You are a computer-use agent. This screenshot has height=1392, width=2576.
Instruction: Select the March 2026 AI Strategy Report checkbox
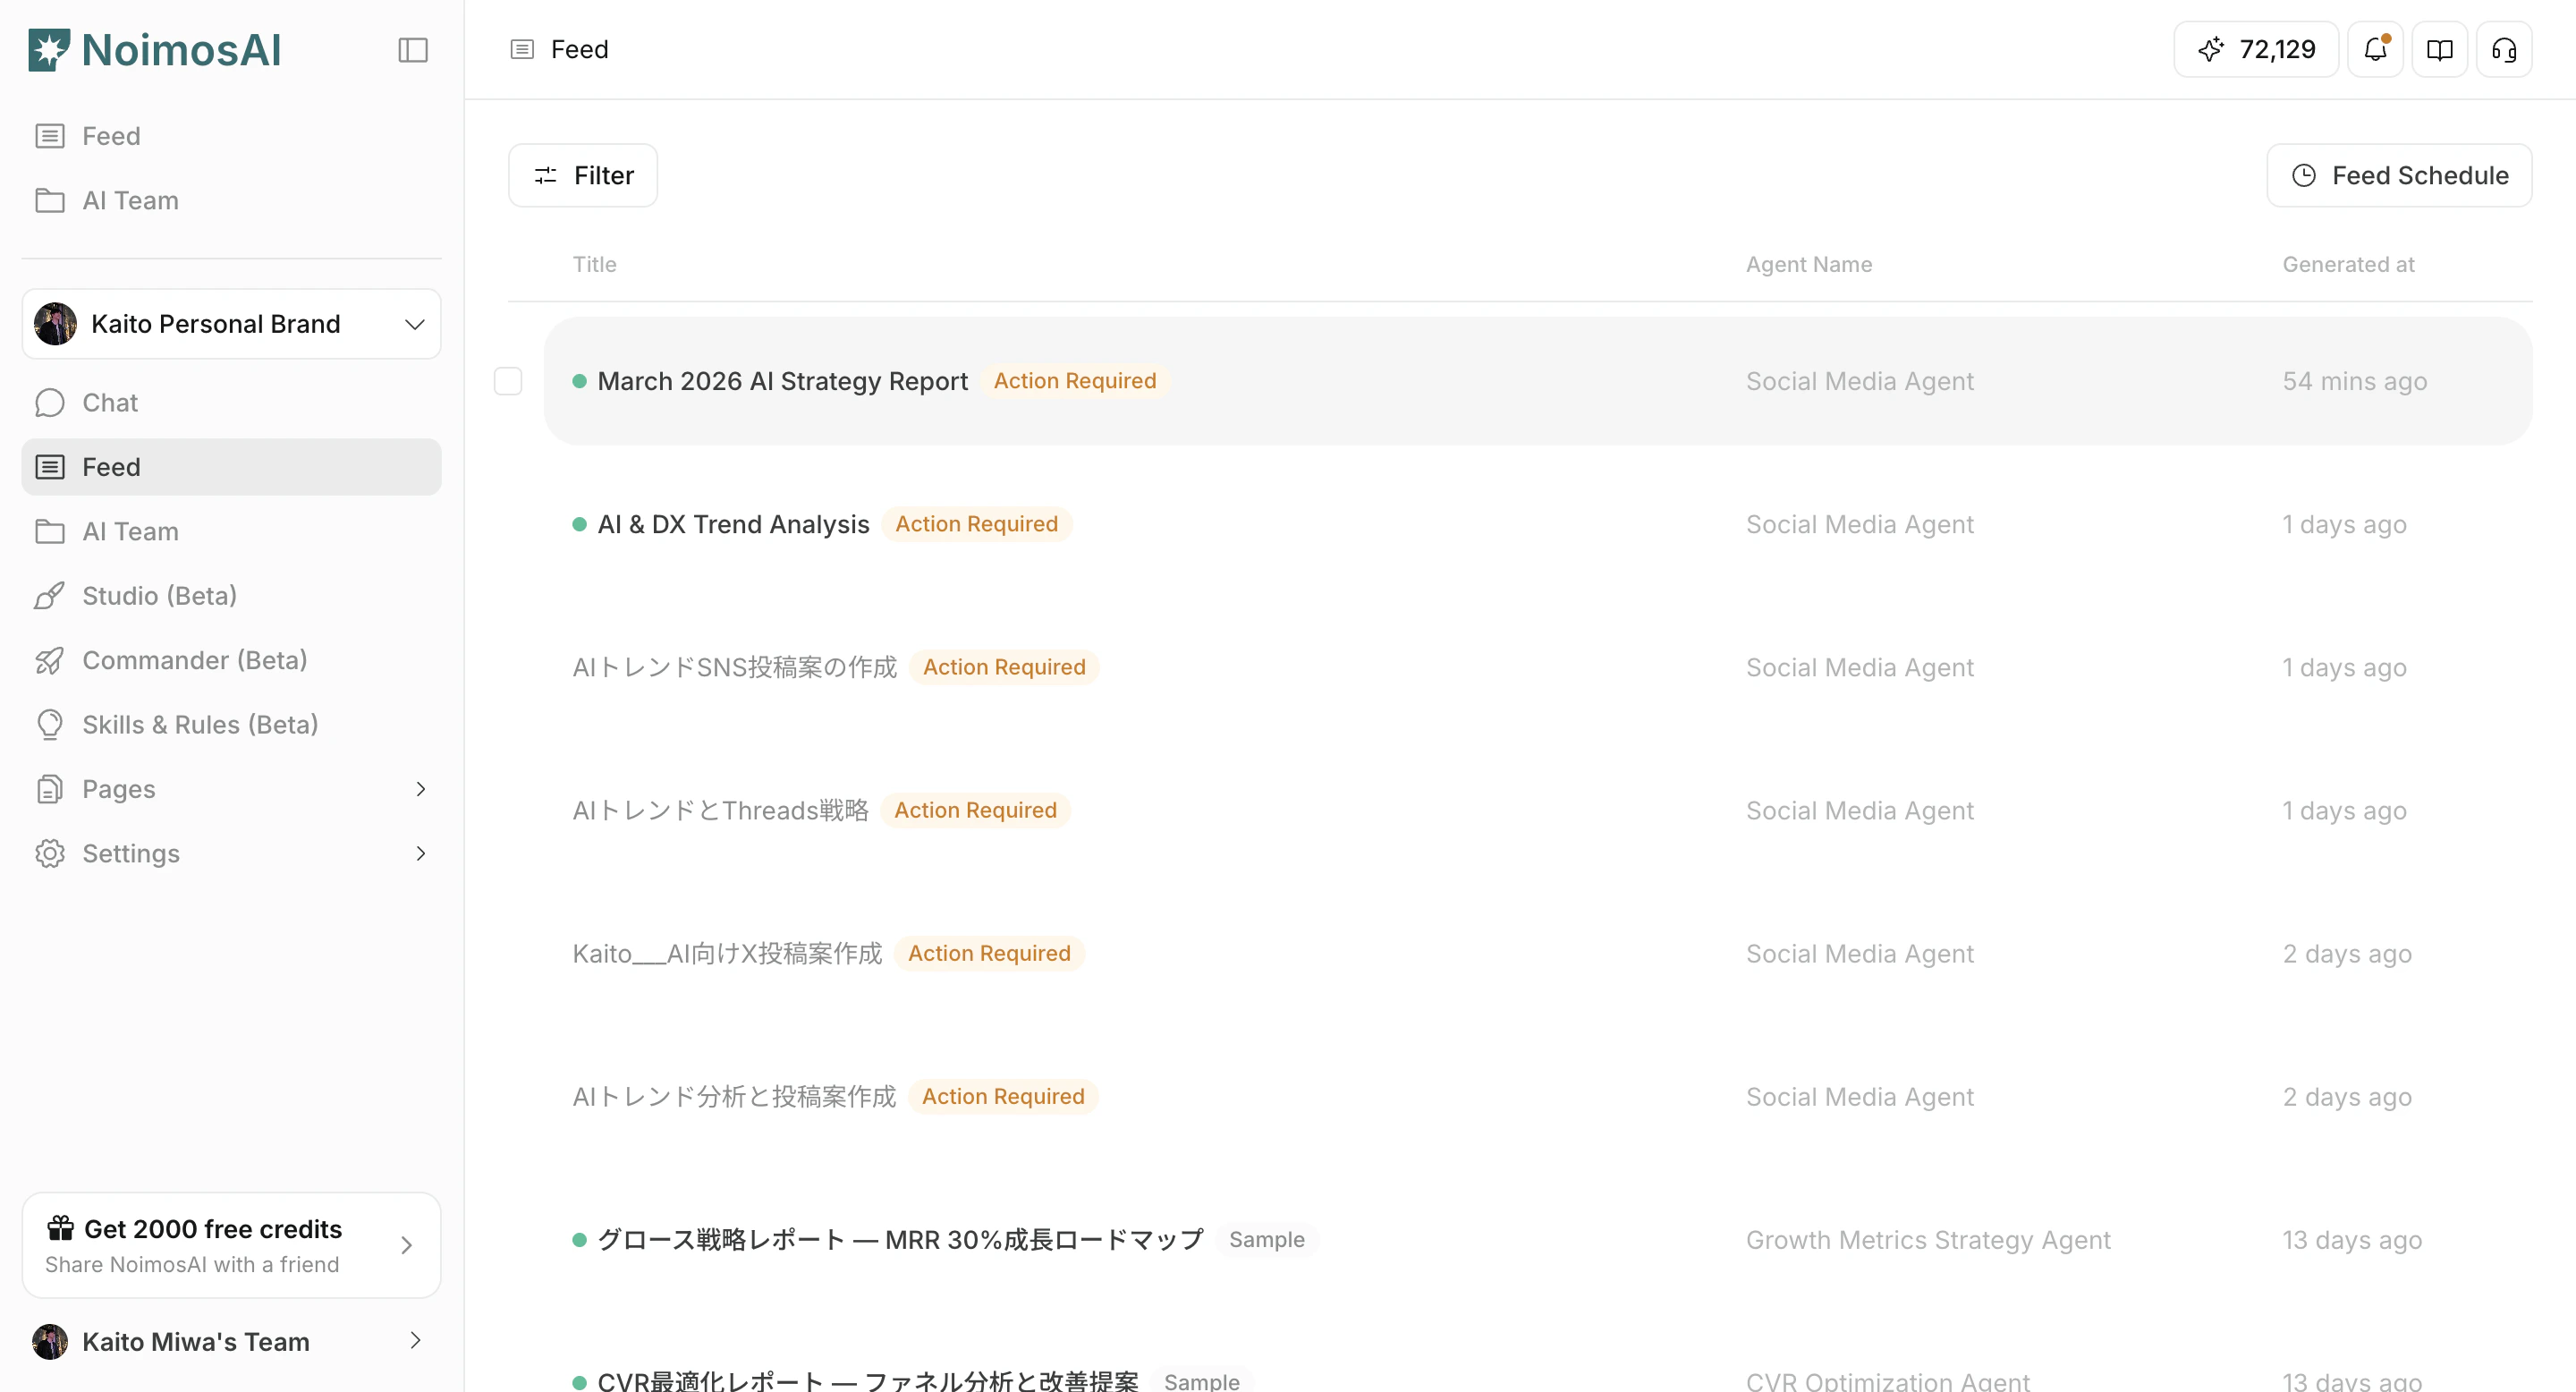tap(508, 381)
